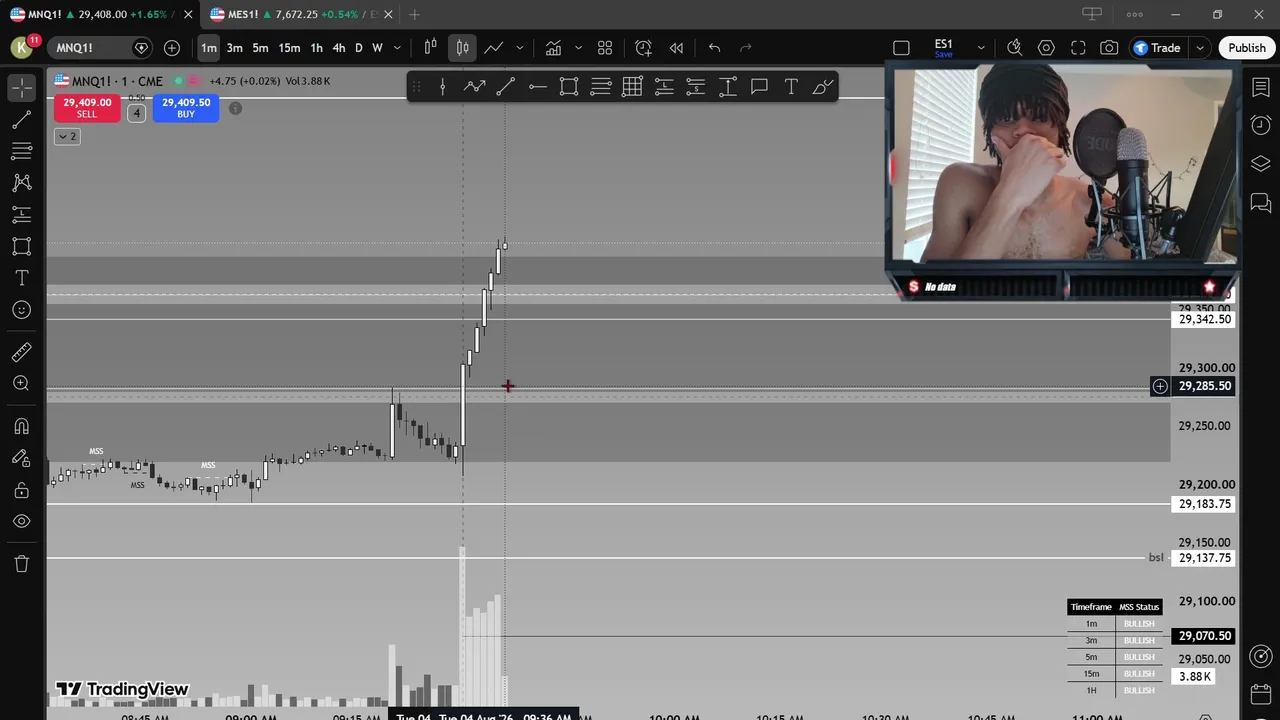
Task: Open quick search in top toolbar
Action: click(1014, 48)
